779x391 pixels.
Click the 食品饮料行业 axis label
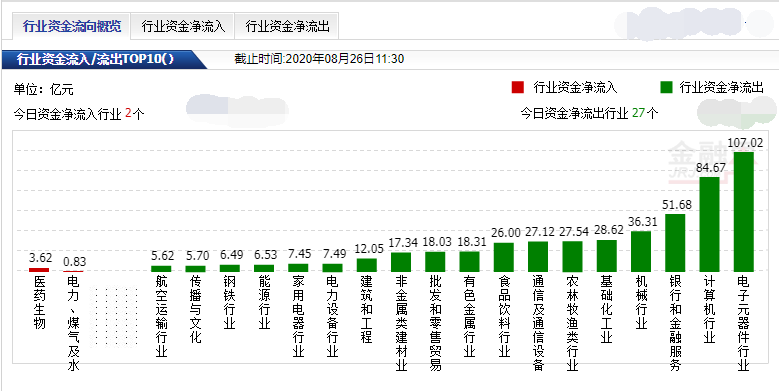[x=504, y=316]
